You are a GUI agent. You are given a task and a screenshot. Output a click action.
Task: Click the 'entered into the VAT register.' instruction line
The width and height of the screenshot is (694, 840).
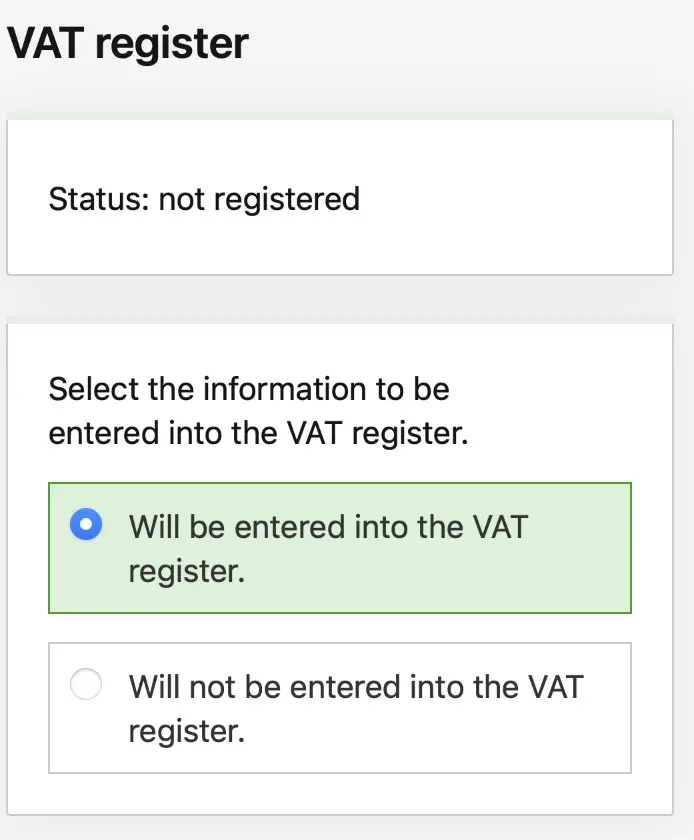tap(258, 433)
